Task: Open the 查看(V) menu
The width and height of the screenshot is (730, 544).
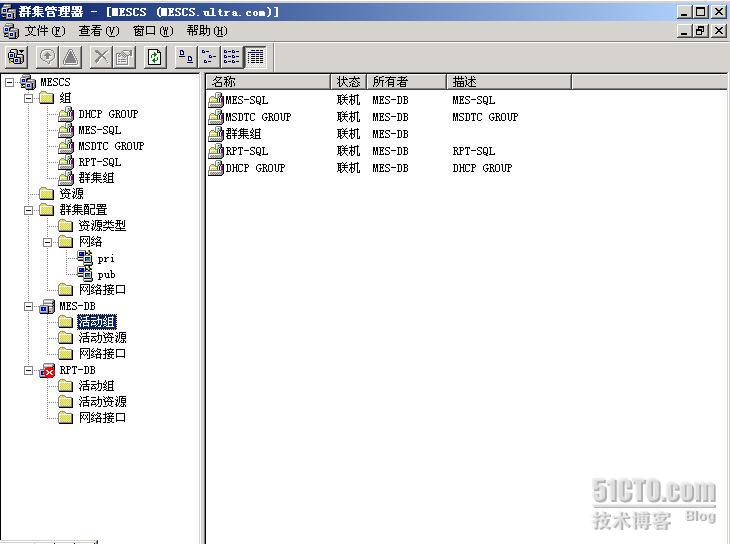Action: (x=99, y=31)
